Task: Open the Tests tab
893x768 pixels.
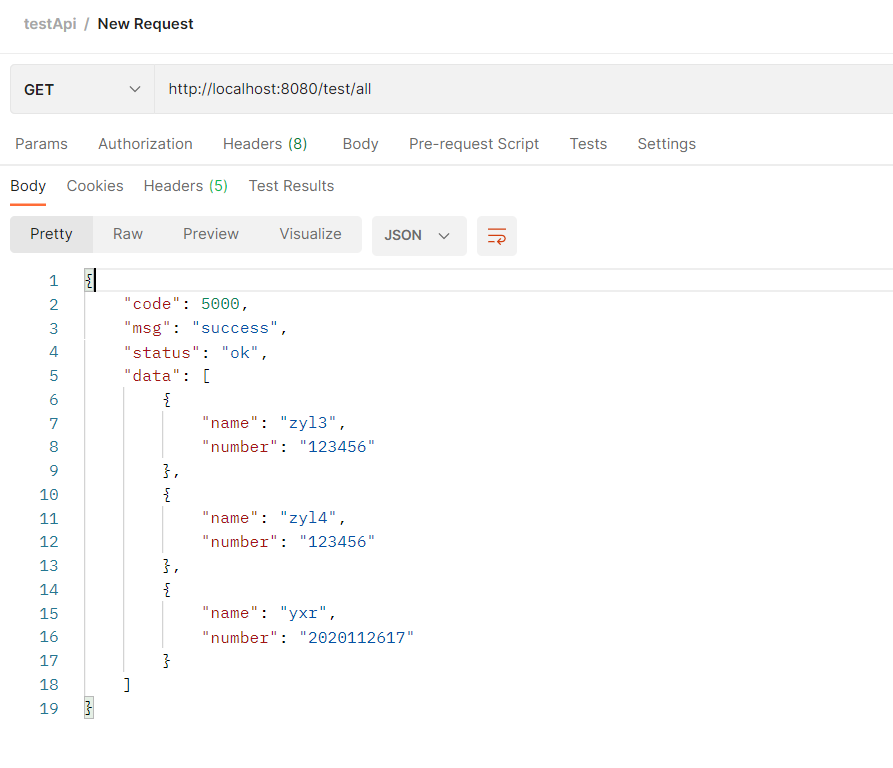Action: (588, 144)
